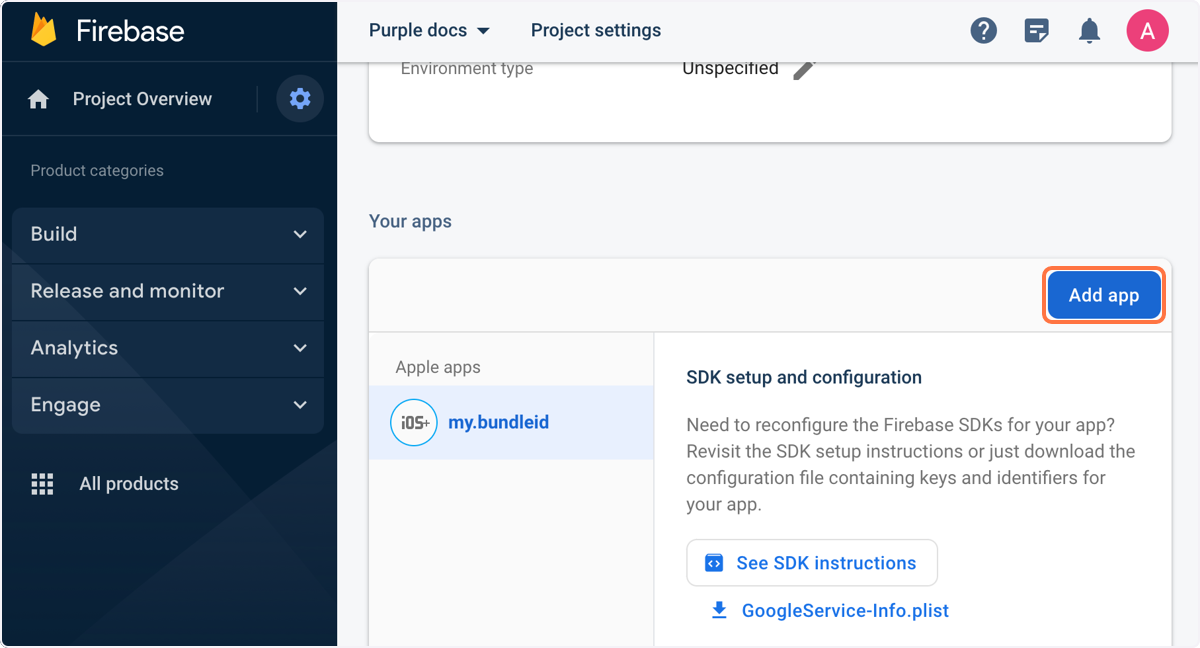Click the code icon in See SDK instructions
The image size is (1200, 648).
(x=714, y=563)
